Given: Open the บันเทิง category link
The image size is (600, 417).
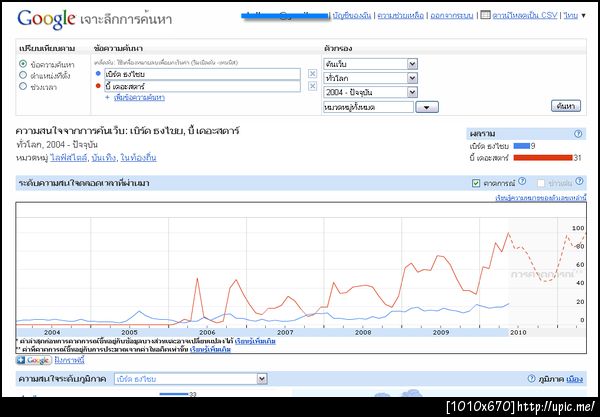Looking at the screenshot, I should pyautogui.click(x=104, y=158).
